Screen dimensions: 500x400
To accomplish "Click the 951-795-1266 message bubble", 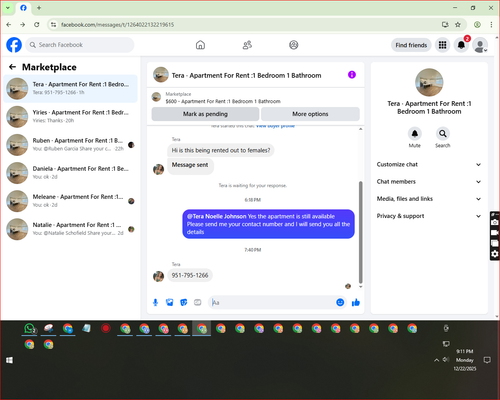I will click(190, 275).
